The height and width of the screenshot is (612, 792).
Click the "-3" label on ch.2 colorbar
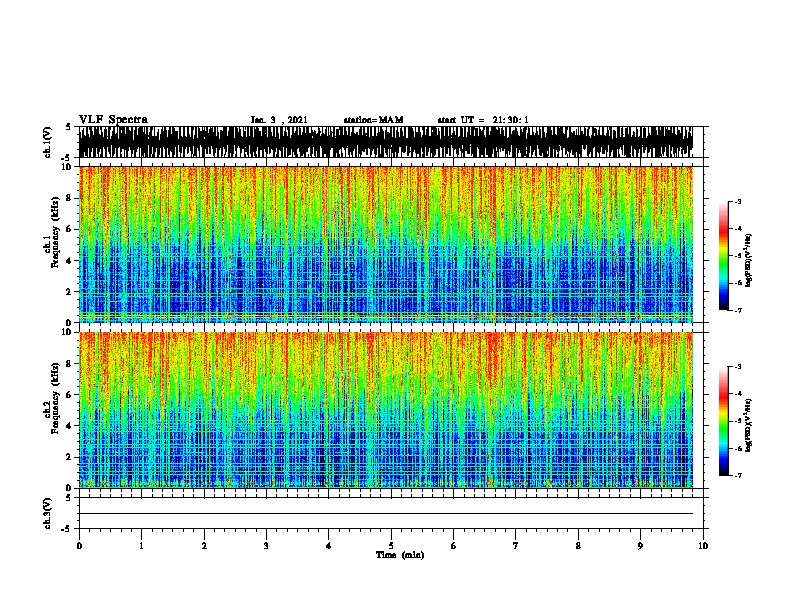point(737,367)
